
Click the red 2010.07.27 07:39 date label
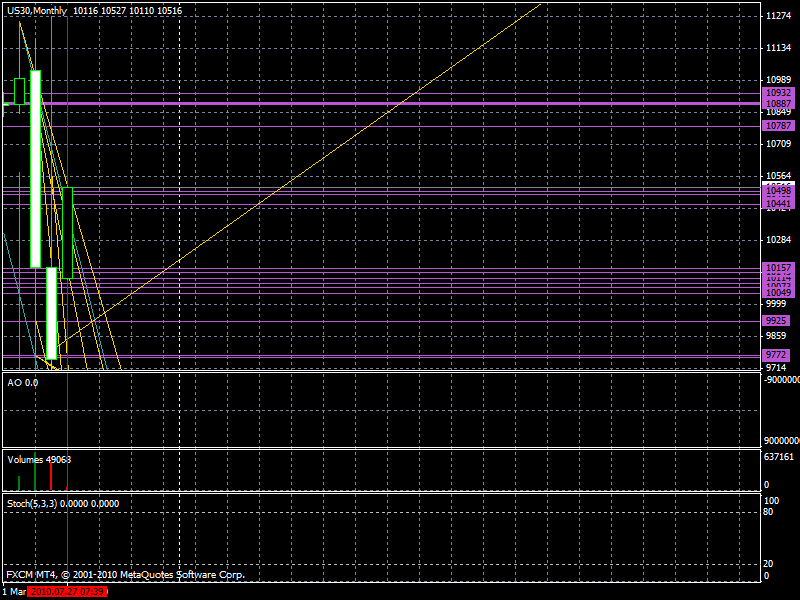(67, 592)
